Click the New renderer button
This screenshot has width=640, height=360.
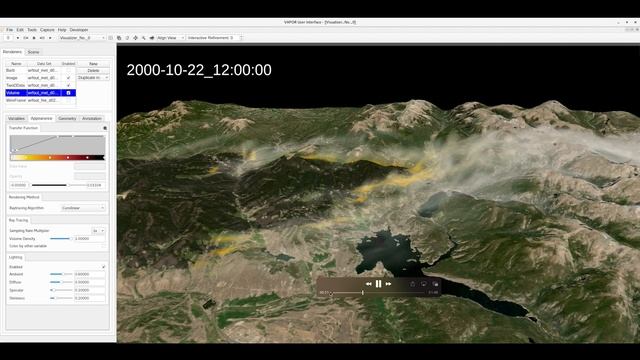[93, 64]
